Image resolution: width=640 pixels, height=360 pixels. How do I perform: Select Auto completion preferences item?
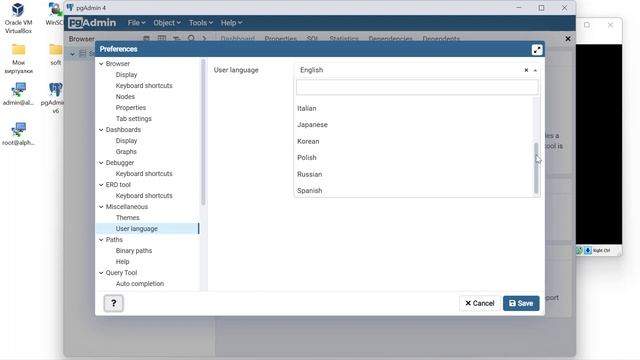click(140, 284)
